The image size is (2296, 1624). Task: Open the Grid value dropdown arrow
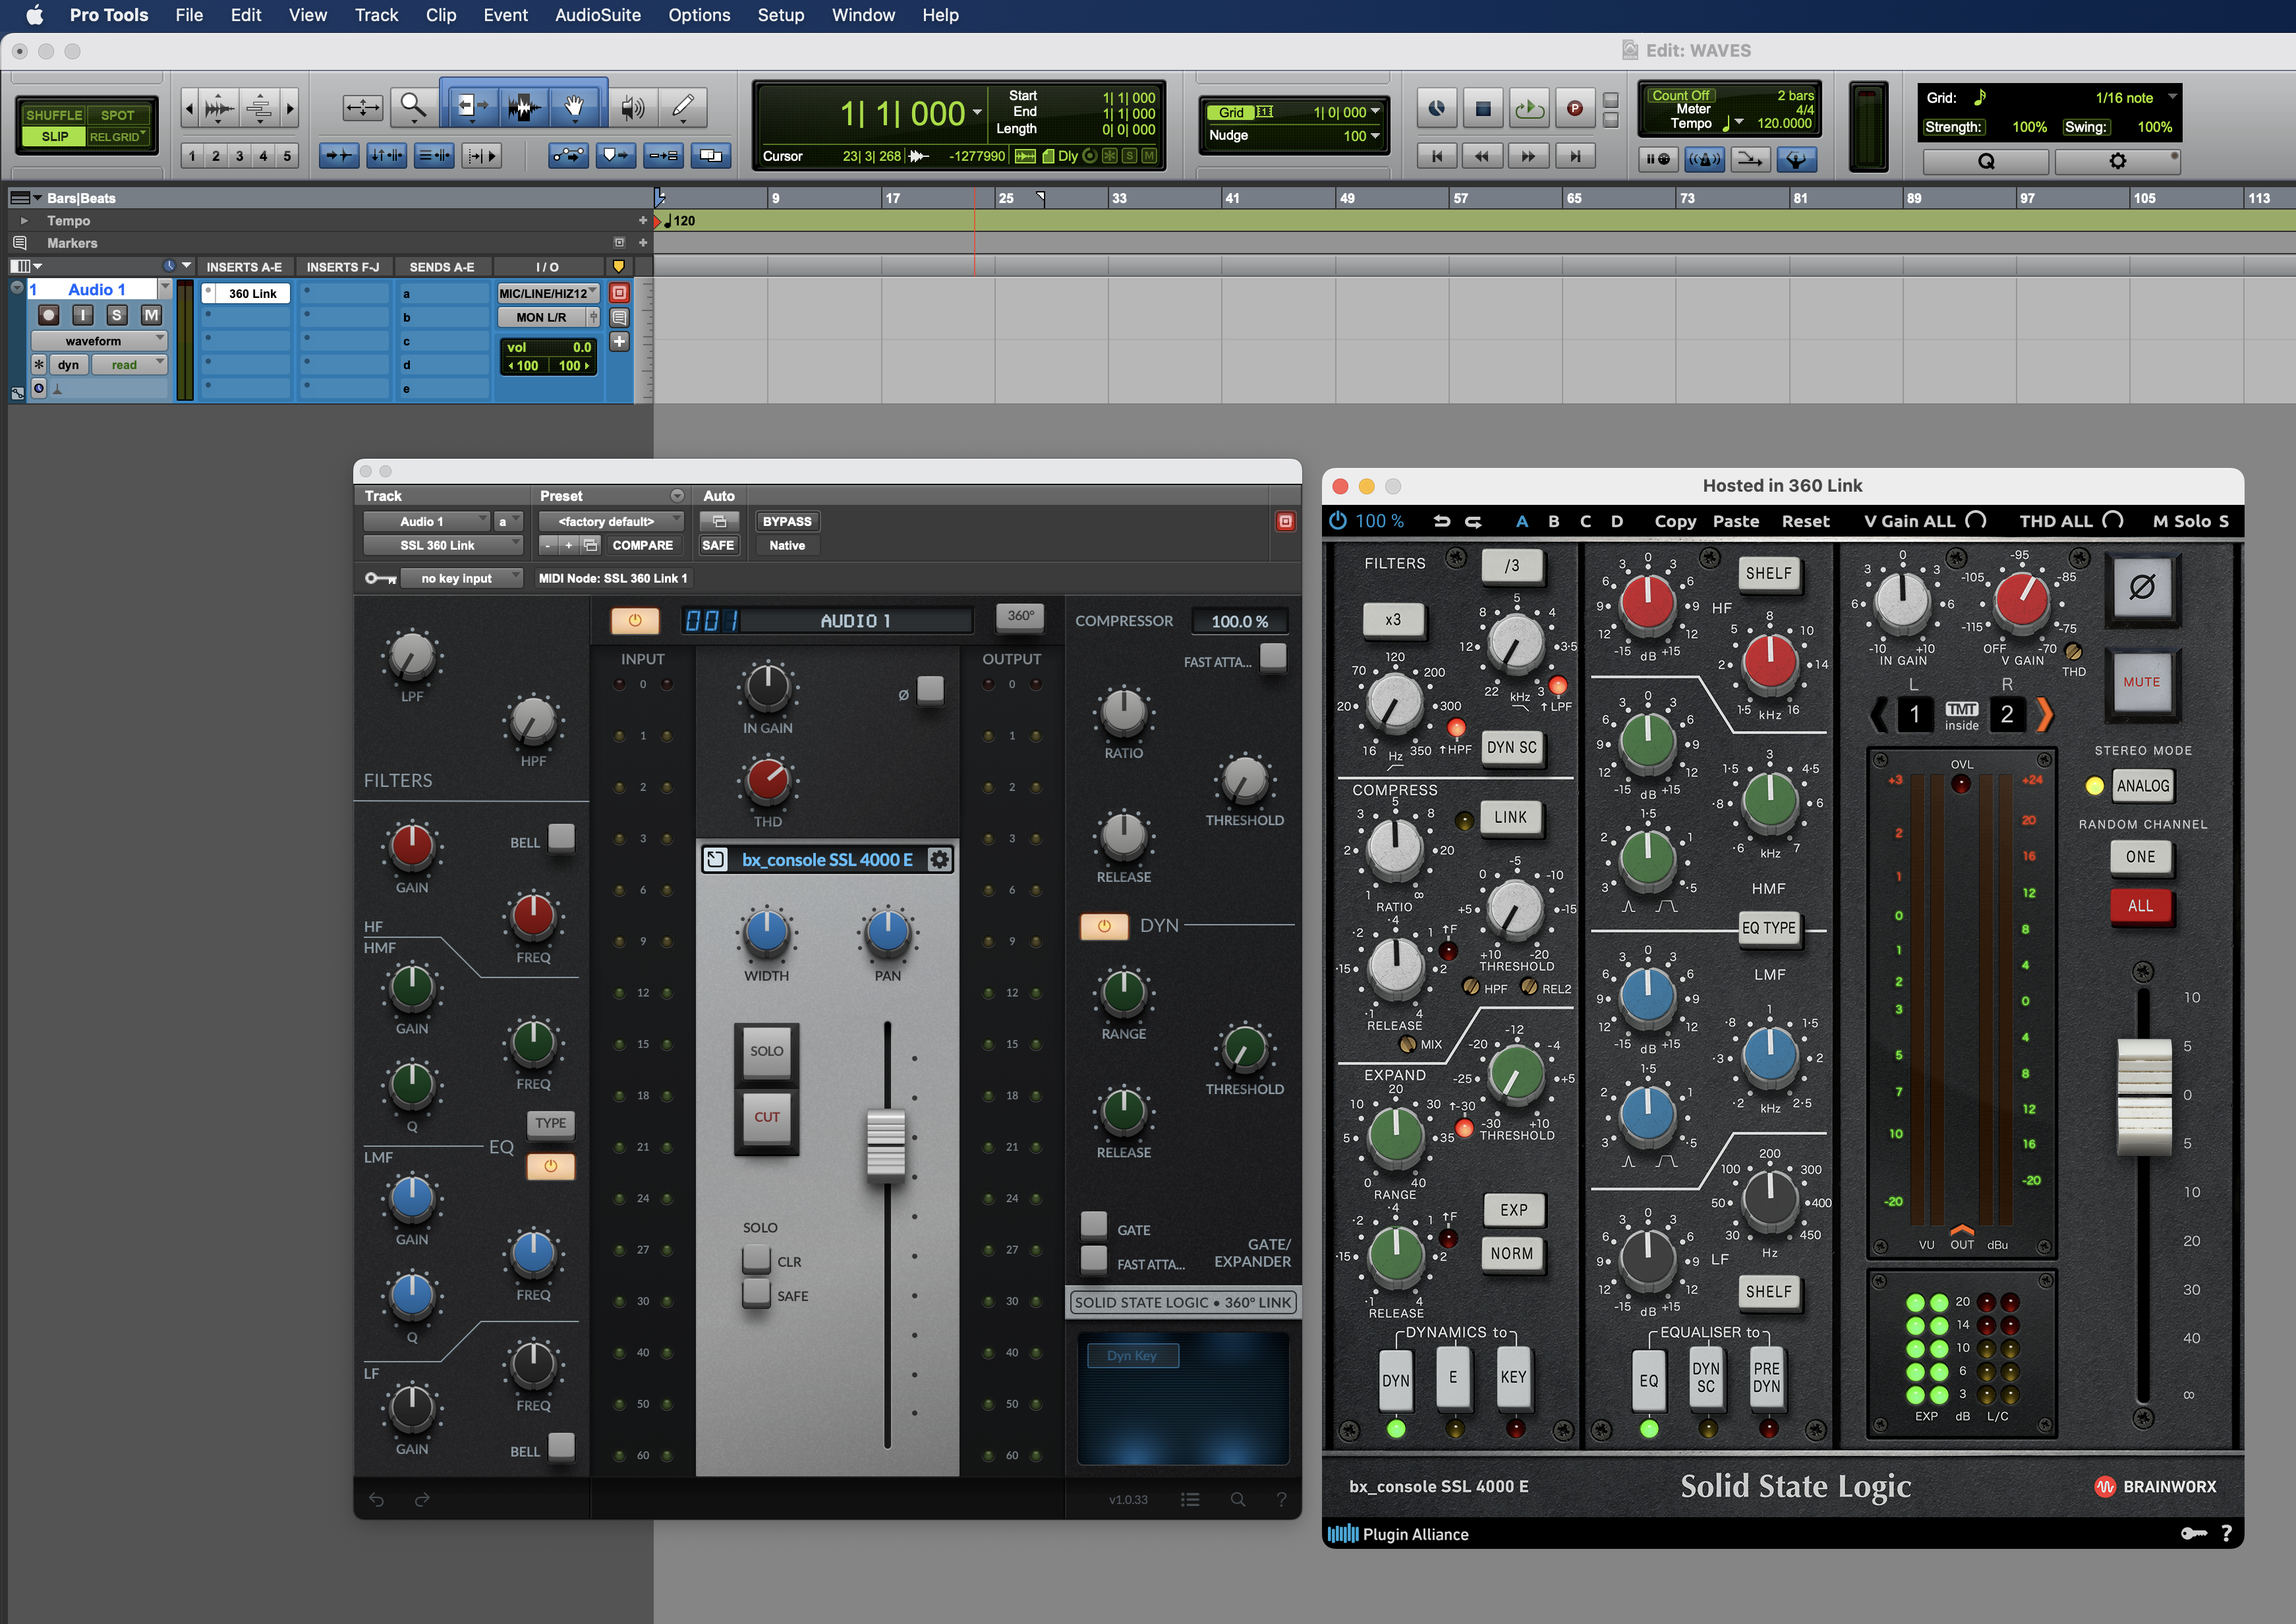(1376, 112)
